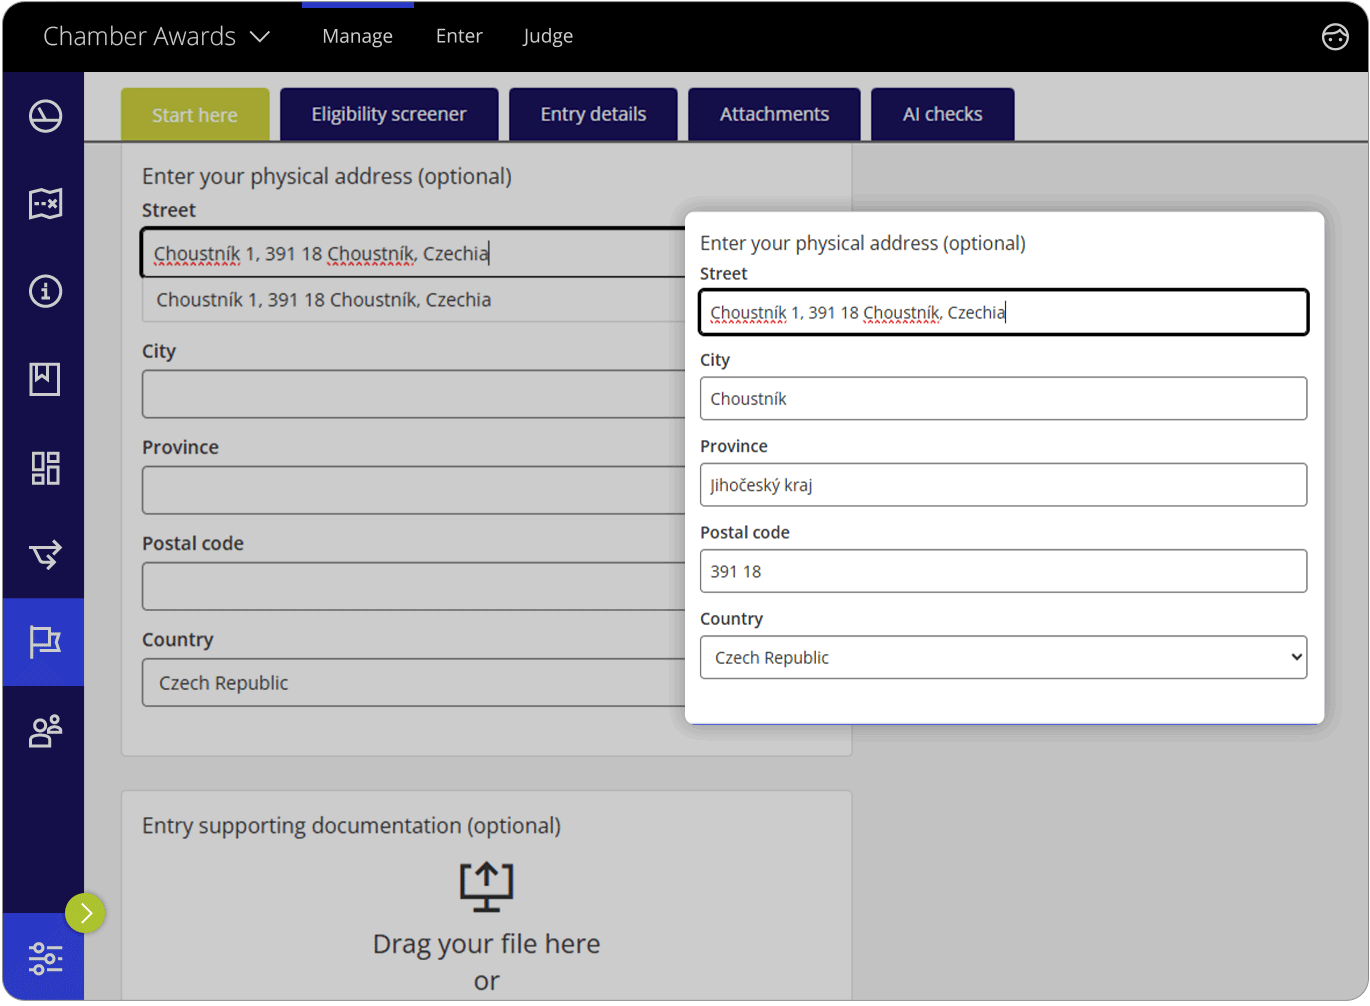The height and width of the screenshot is (1006, 1370).
Task: Open the sliders settings icon in sidebar
Action: pos(45,958)
